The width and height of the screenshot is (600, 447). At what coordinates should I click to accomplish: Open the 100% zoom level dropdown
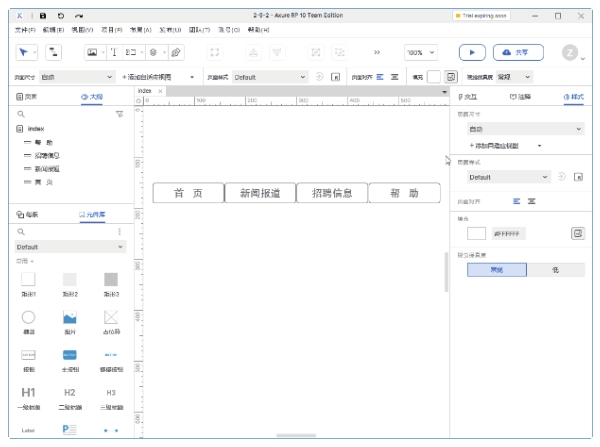(x=420, y=51)
